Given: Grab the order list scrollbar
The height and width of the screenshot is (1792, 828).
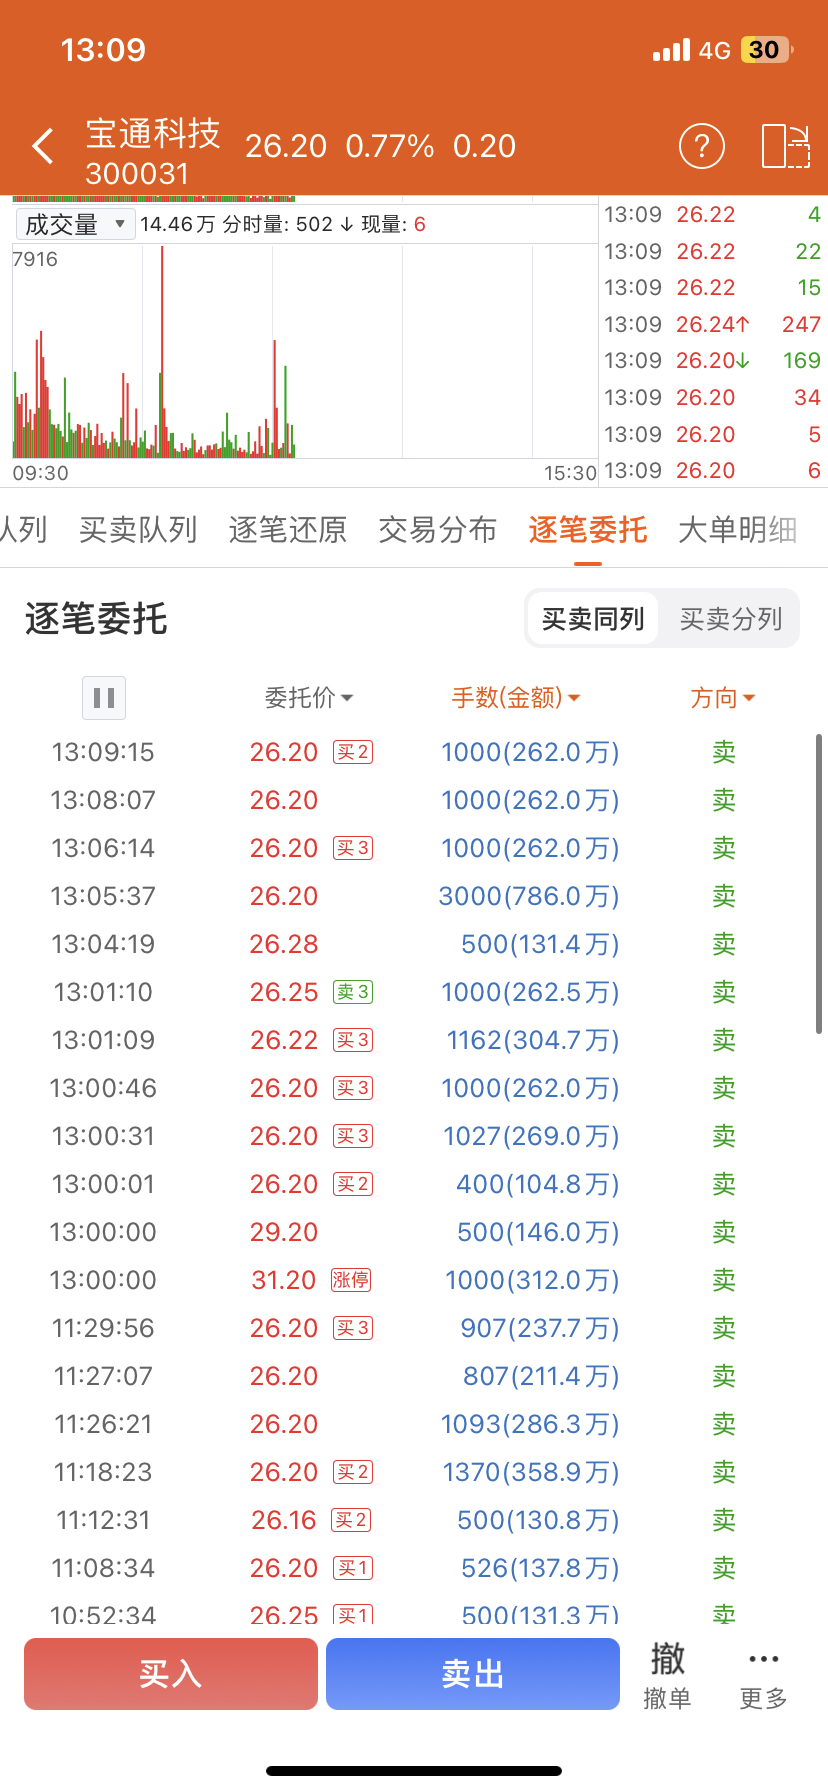Looking at the screenshot, I should [819, 884].
